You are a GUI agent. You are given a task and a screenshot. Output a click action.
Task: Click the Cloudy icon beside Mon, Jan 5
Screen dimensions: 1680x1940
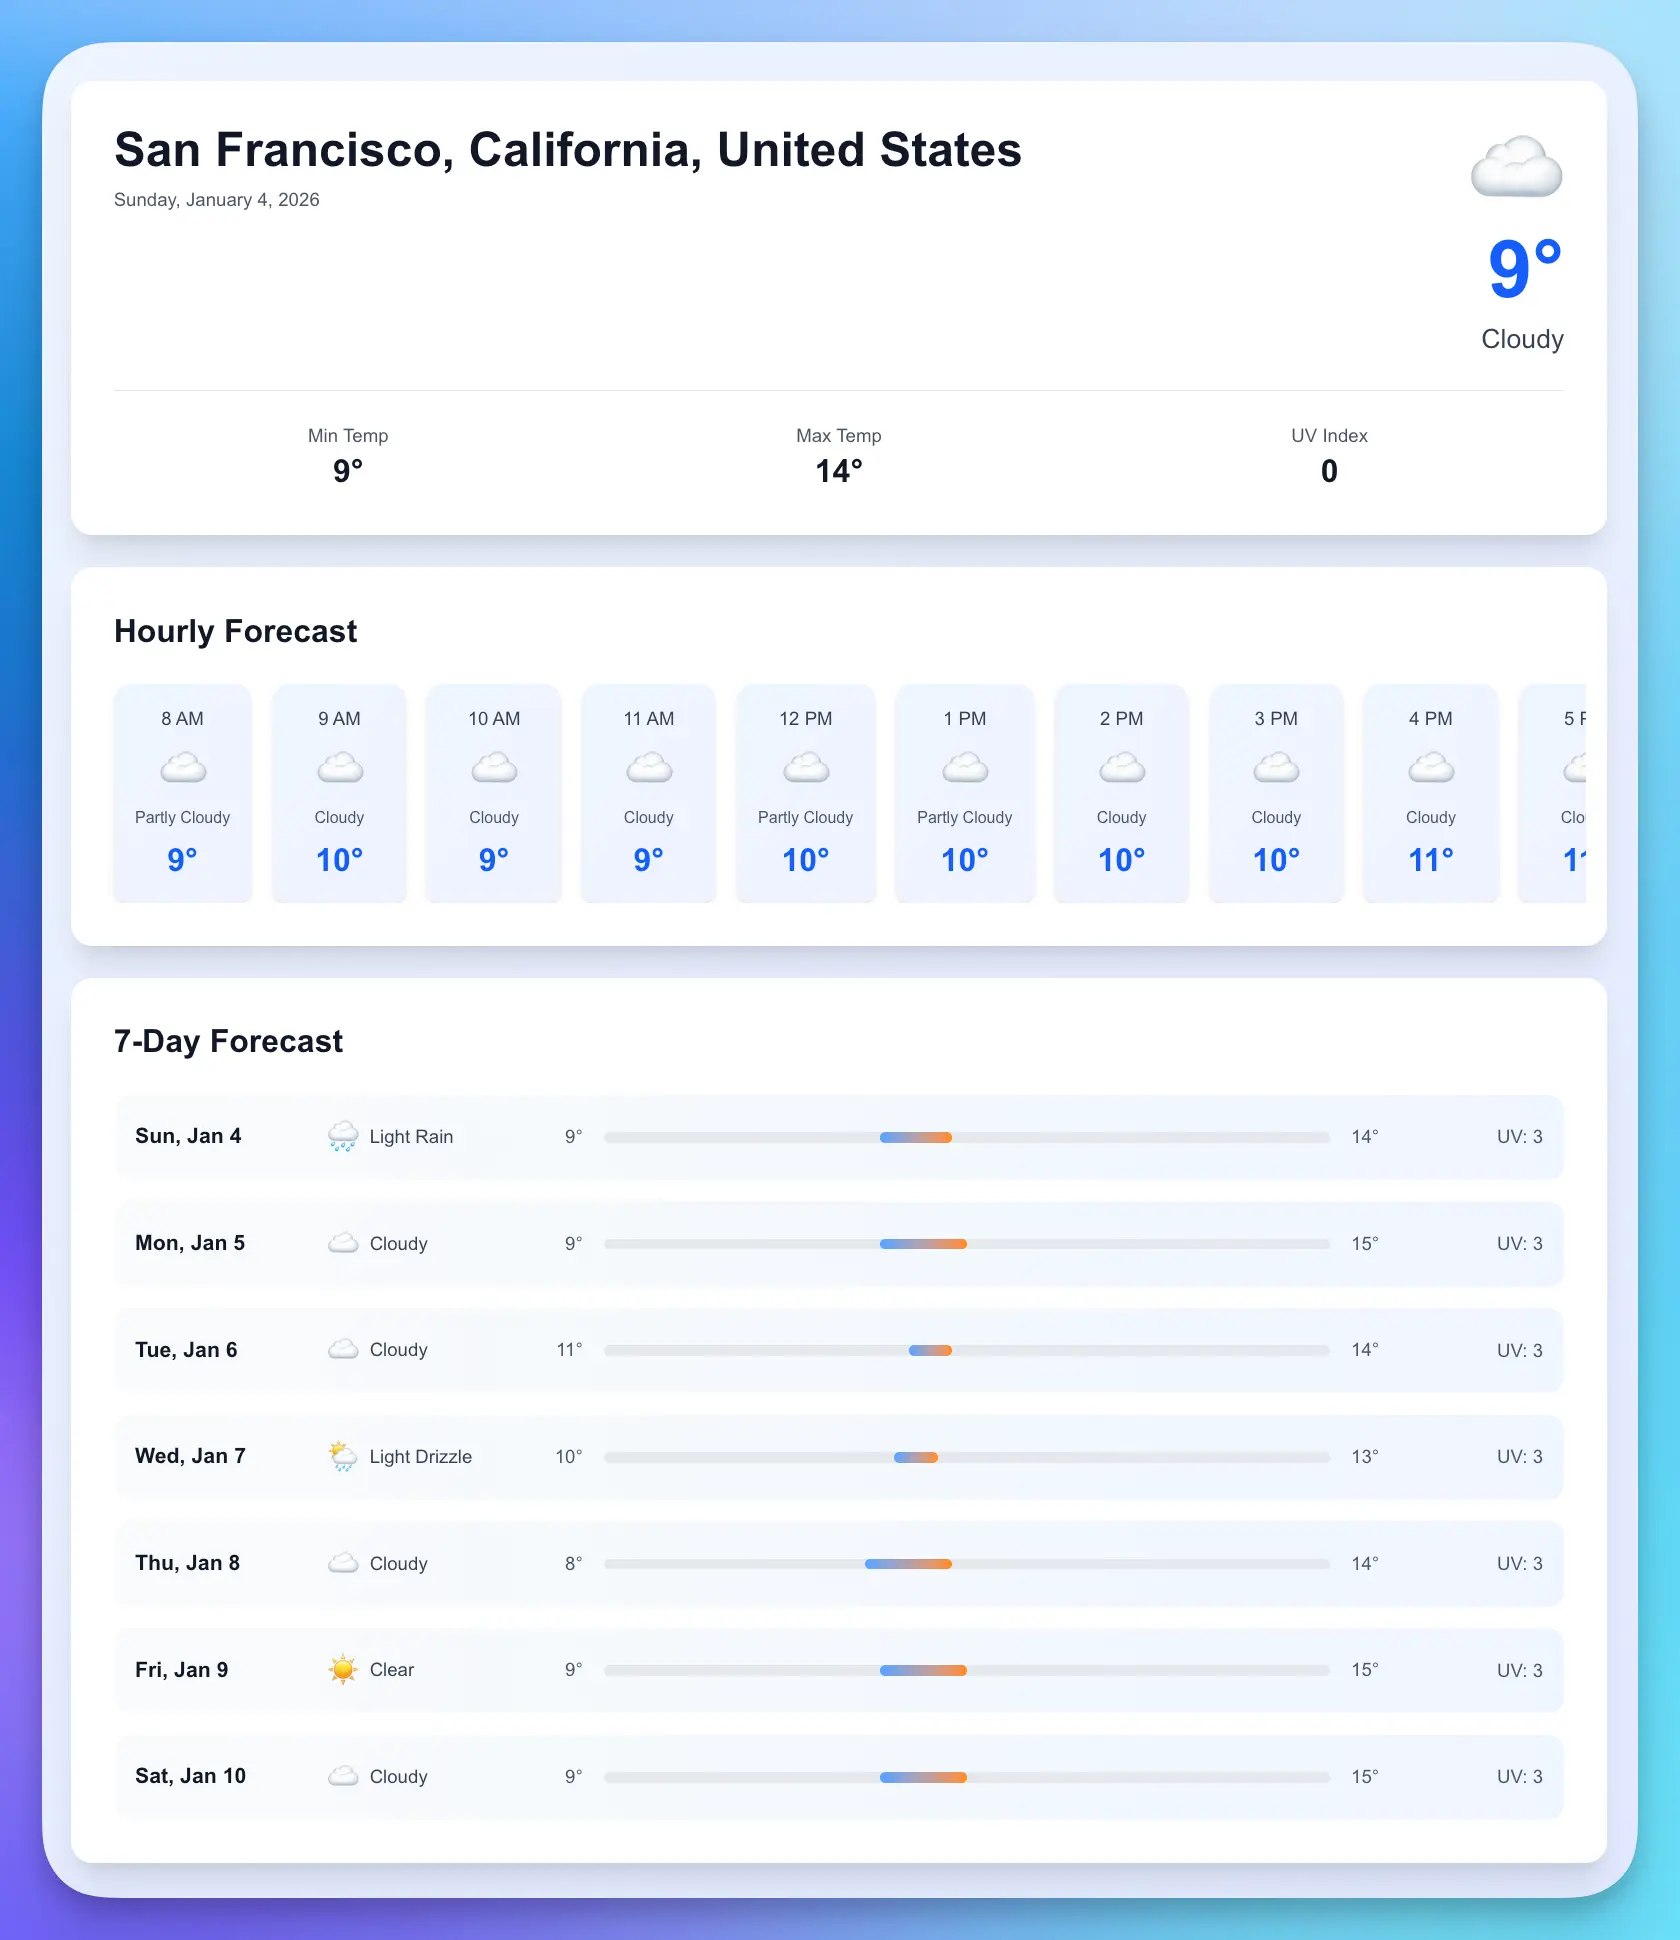[x=344, y=1243]
